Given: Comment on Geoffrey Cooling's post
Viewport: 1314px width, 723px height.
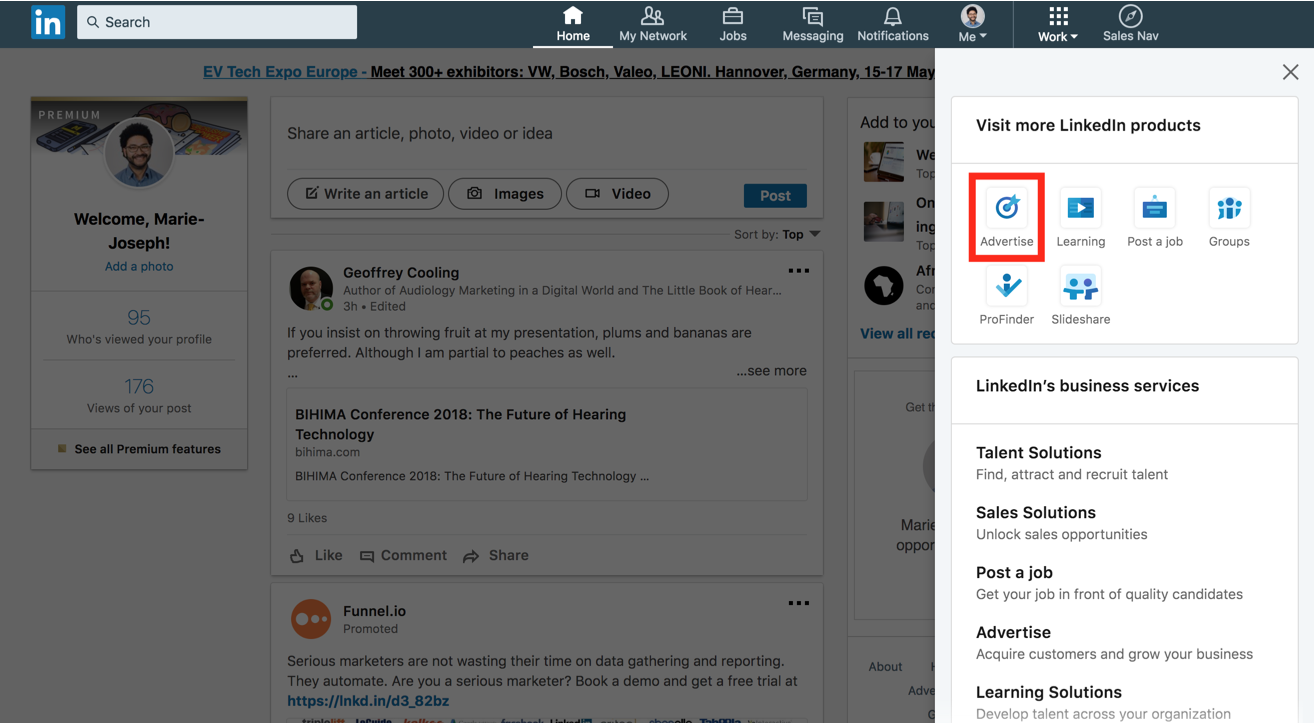Looking at the screenshot, I should coord(403,555).
